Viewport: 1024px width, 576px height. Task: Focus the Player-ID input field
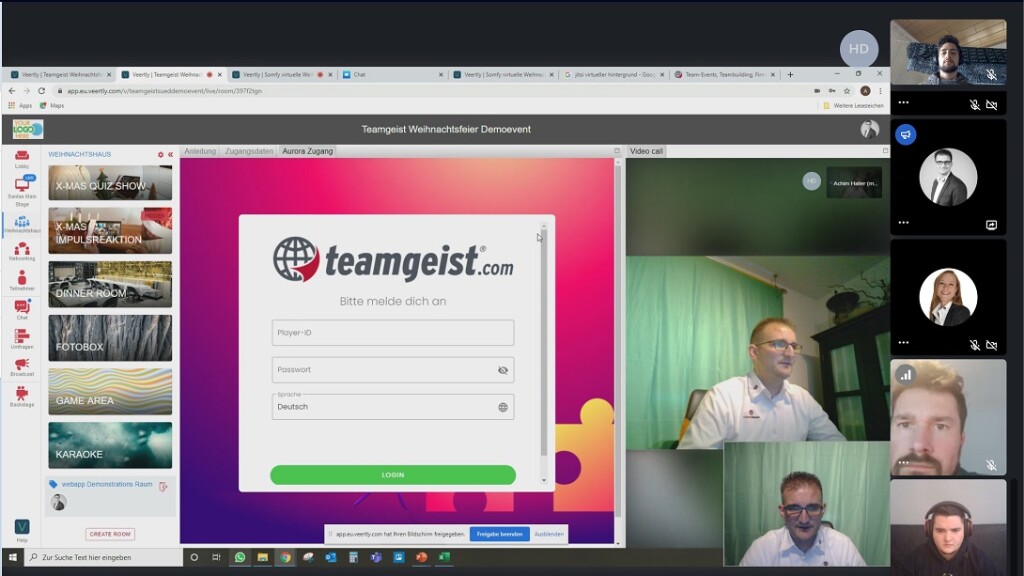392,332
